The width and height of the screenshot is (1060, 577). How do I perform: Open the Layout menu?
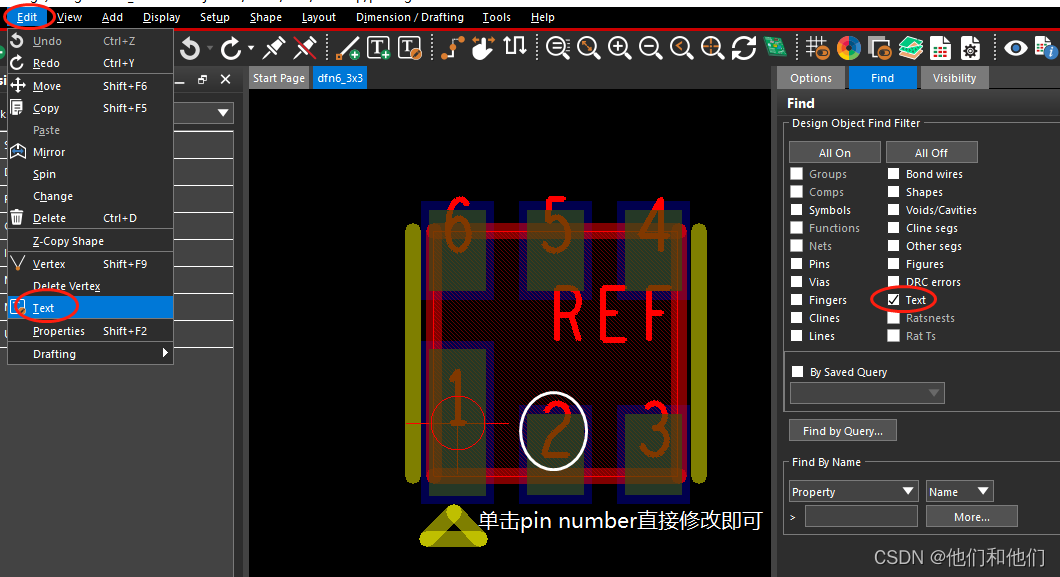(318, 17)
